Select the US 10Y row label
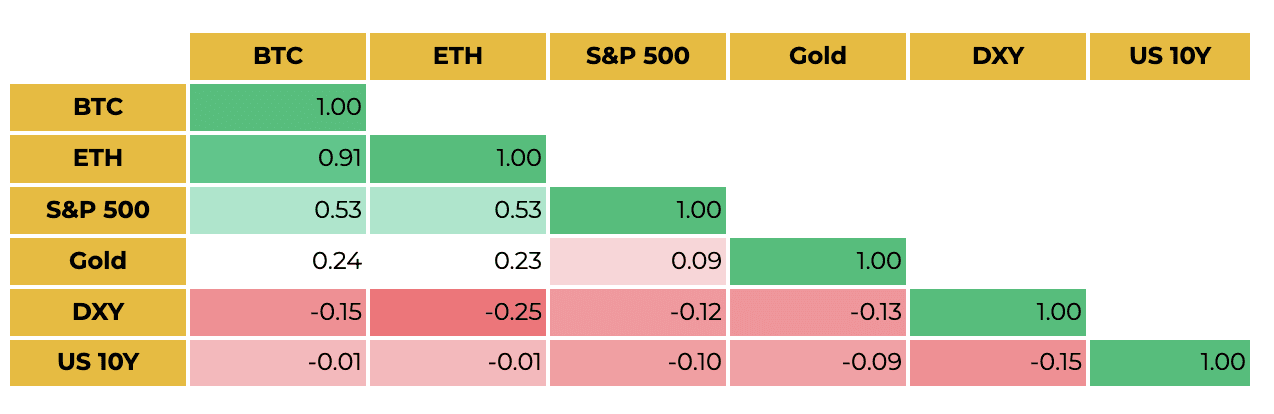The height and width of the screenshot is (414, 1274). (98, 363)
